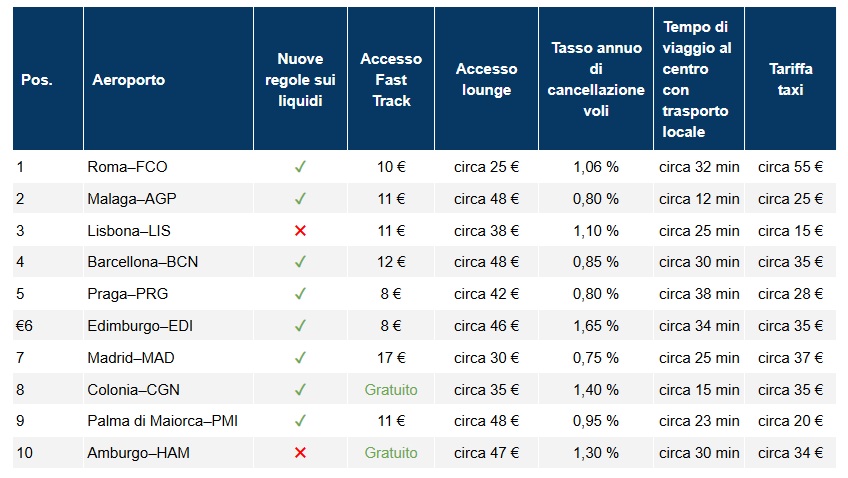Click the green checkmark for Madrid–MAD
This screenshot has width=848, height=478.
[300, 358]
